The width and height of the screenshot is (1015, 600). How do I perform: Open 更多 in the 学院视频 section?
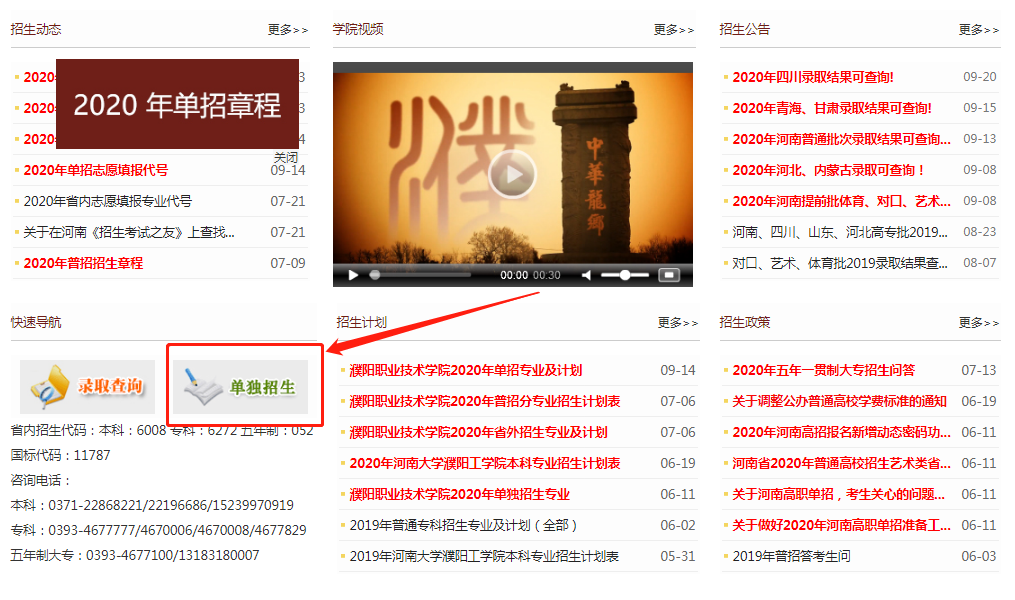tap(674, 29)
